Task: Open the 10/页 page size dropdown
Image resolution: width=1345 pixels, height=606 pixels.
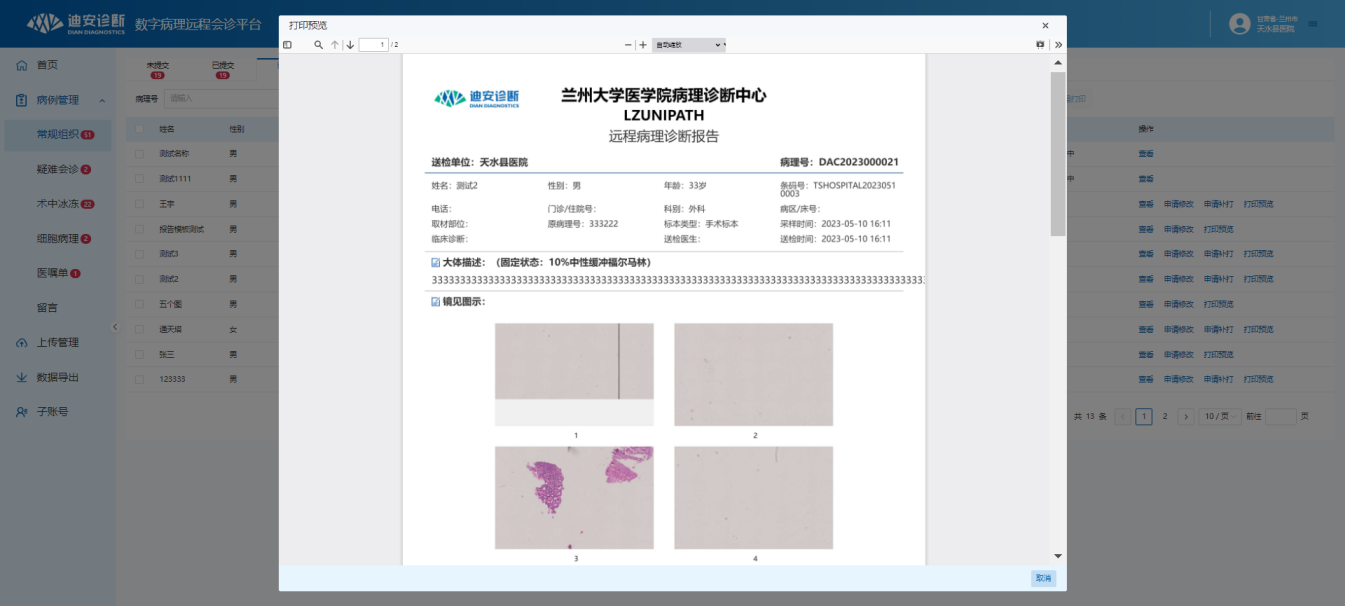Action: (x=1220, y=416)
